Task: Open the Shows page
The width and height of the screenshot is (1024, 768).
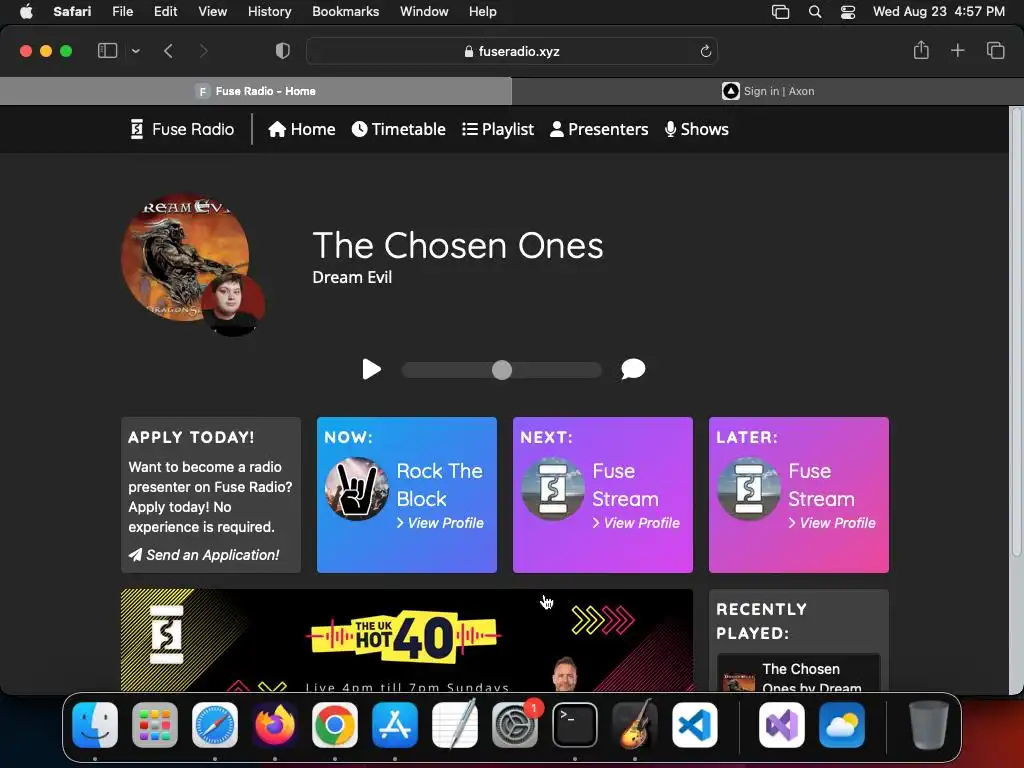Action: (x=697, y=129)
